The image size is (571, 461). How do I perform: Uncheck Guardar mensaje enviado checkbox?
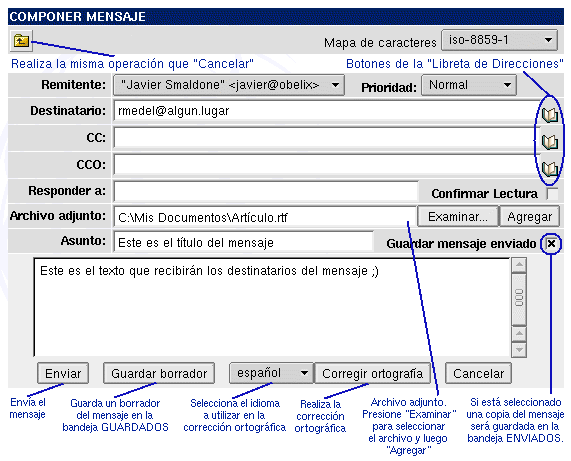tap(551, 243)
